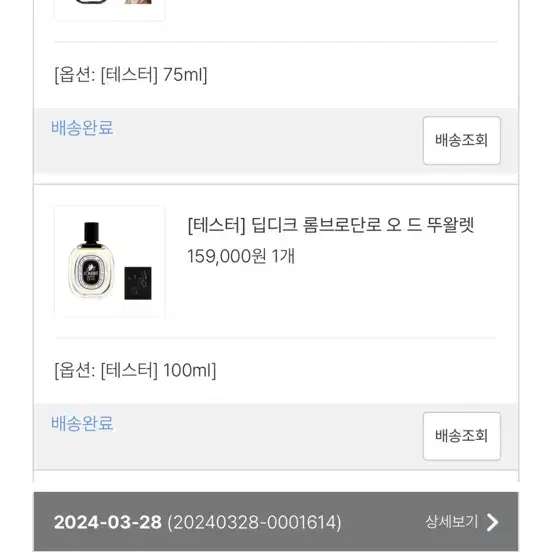Expand order details with the right chevron arrow
The width and height of the screenshot is (552, 552).
pos(492,522)
